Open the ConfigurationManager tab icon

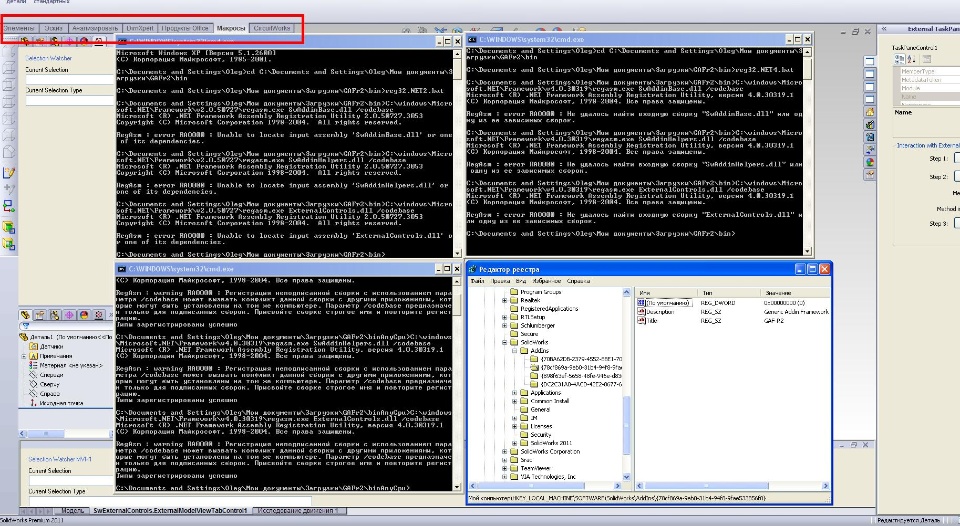54,315
